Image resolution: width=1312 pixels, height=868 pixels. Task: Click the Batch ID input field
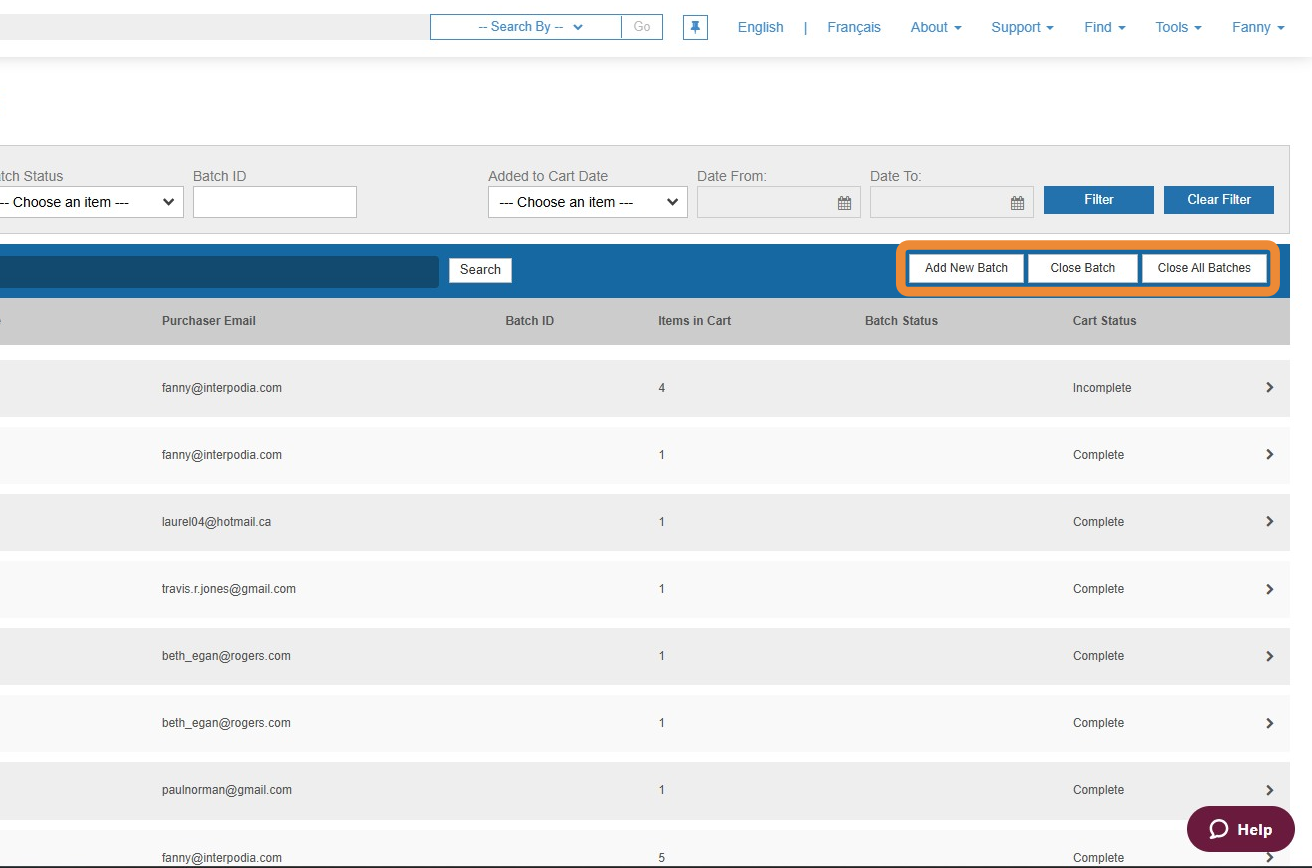tap(274, 202)
